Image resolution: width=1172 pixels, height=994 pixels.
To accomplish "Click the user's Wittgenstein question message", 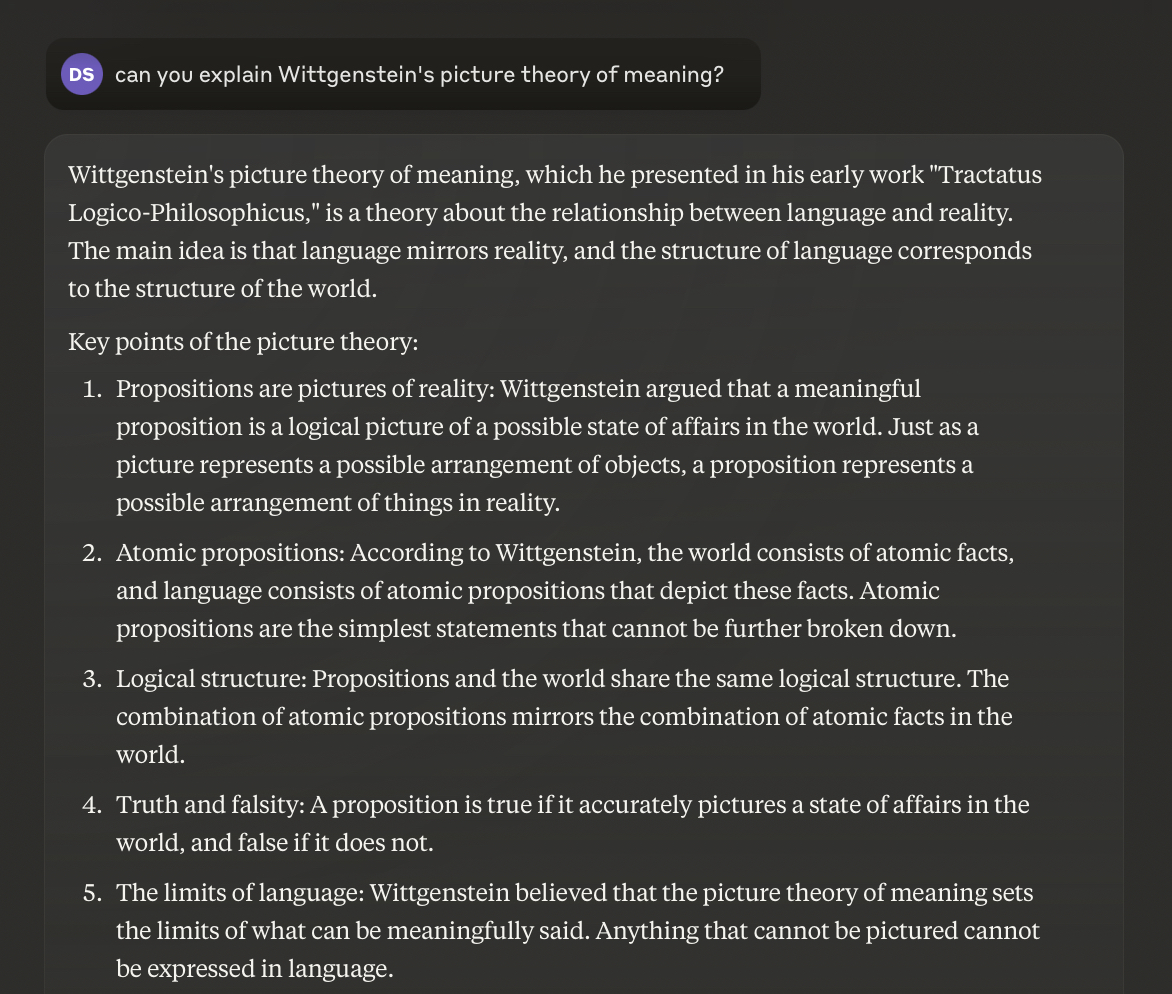I will 419,75.
